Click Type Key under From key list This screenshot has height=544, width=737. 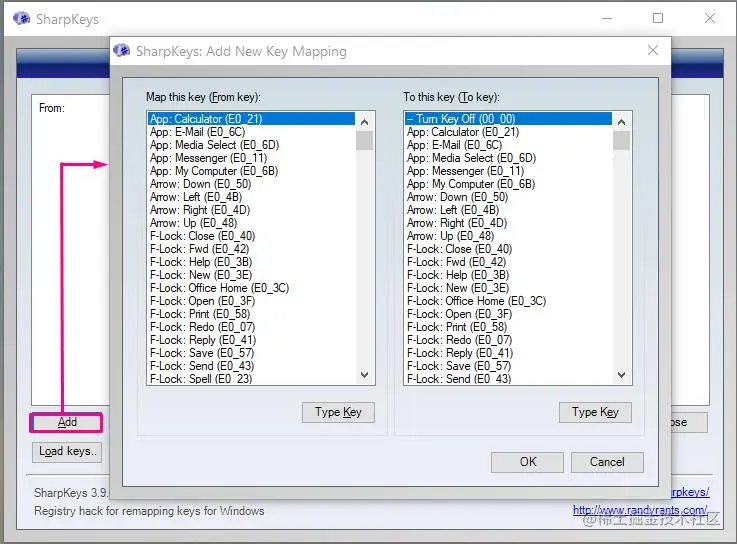point(338,412)
